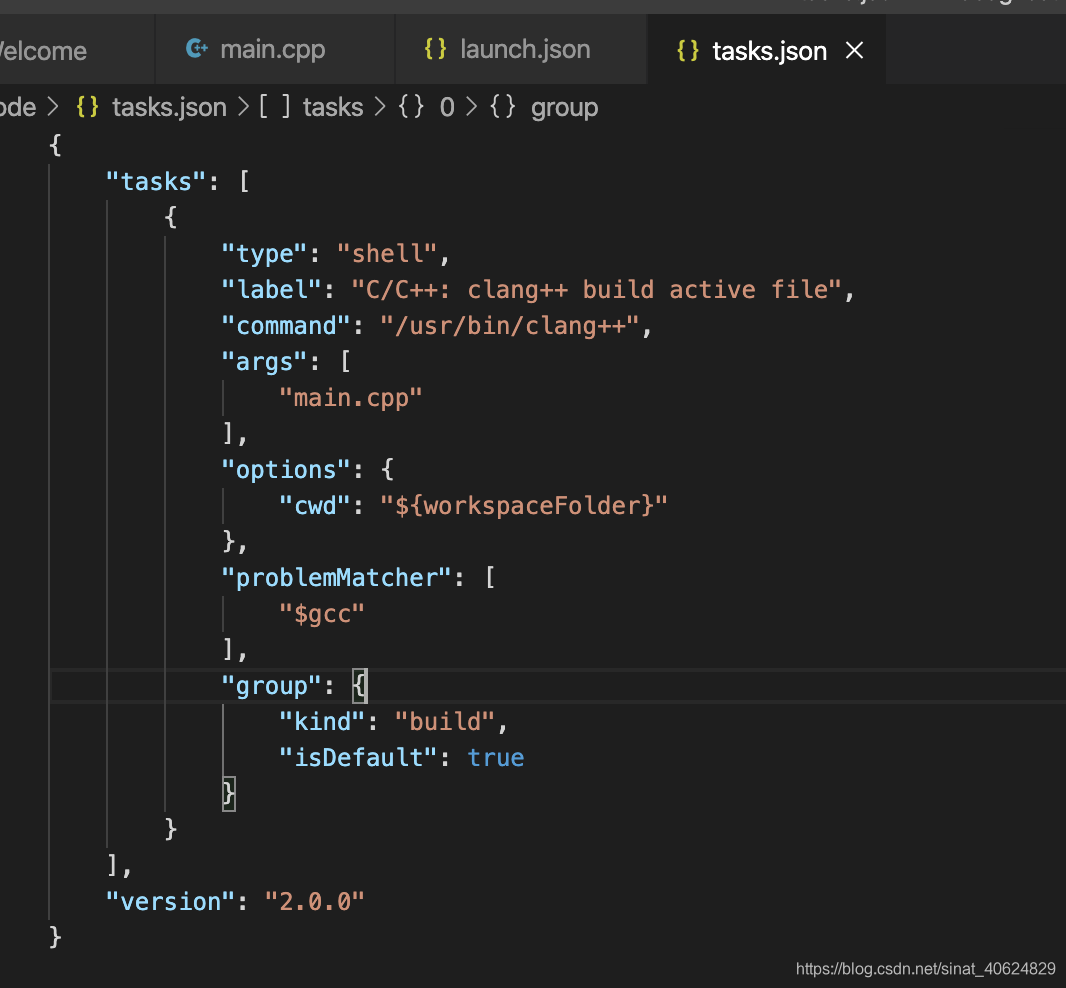Click the "tasks" key in the code
Image resolution: width=1066 pixels, height=988 pixels.
tap(156, 182)
